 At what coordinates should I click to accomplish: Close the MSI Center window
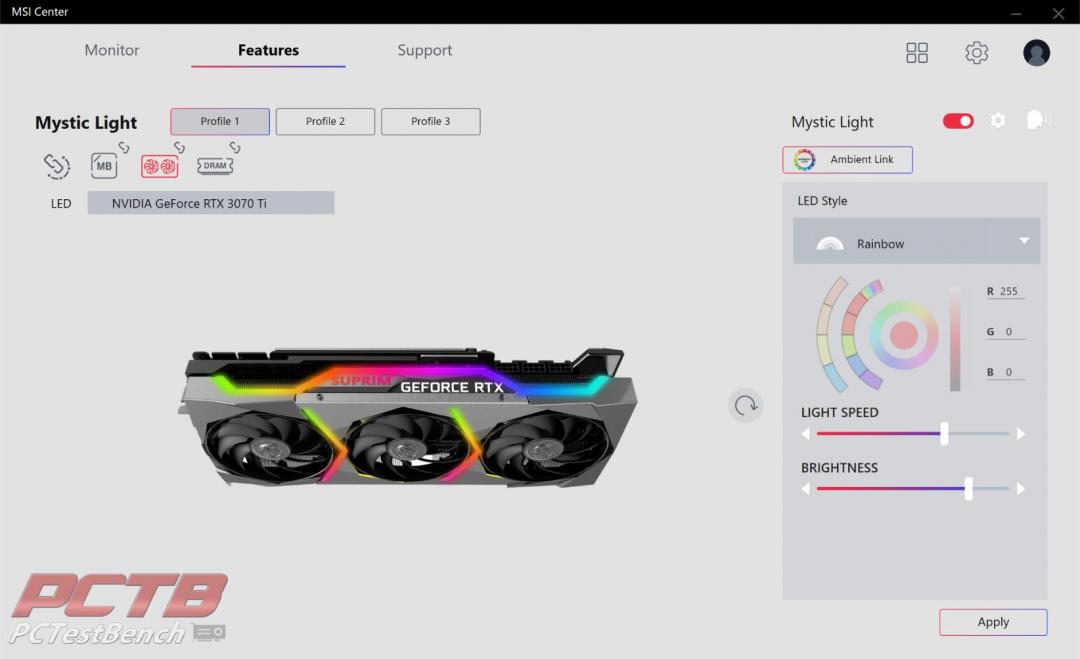1059,13
